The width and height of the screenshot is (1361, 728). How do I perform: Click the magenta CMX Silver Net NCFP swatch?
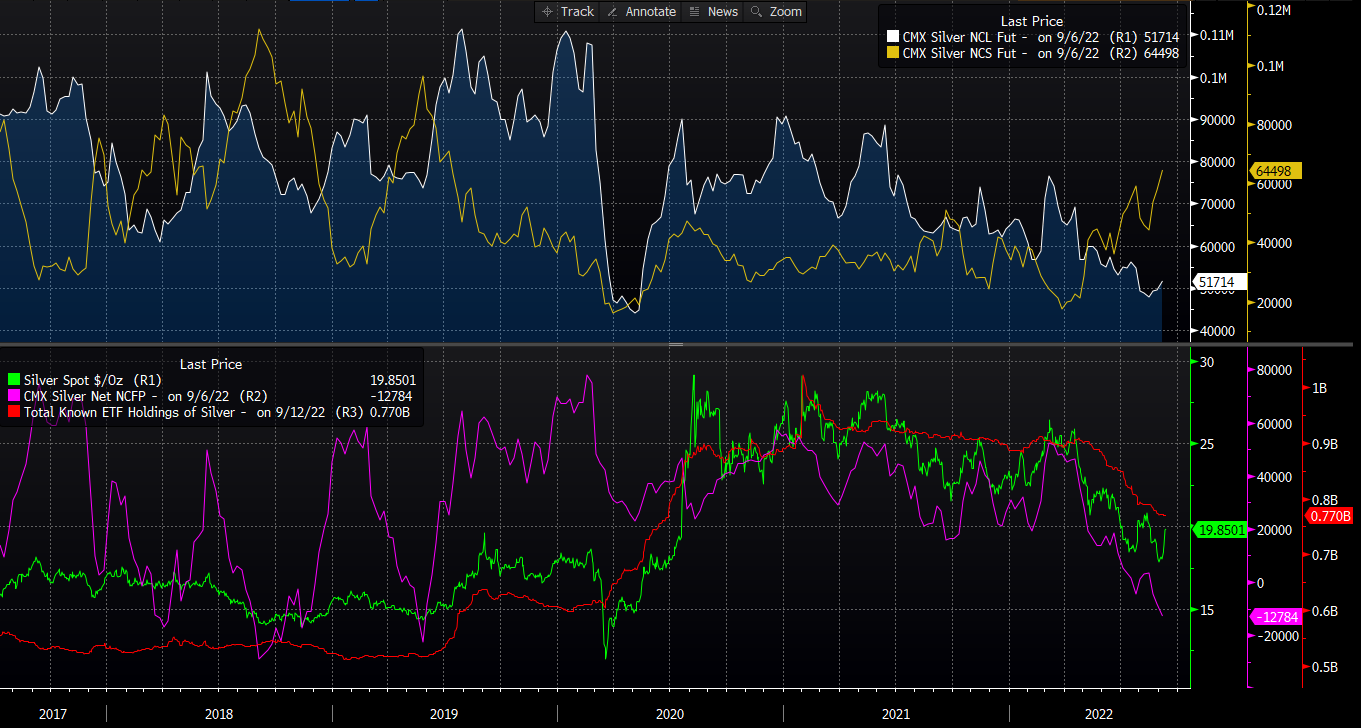pyautogui.click(x=13, y=396)
